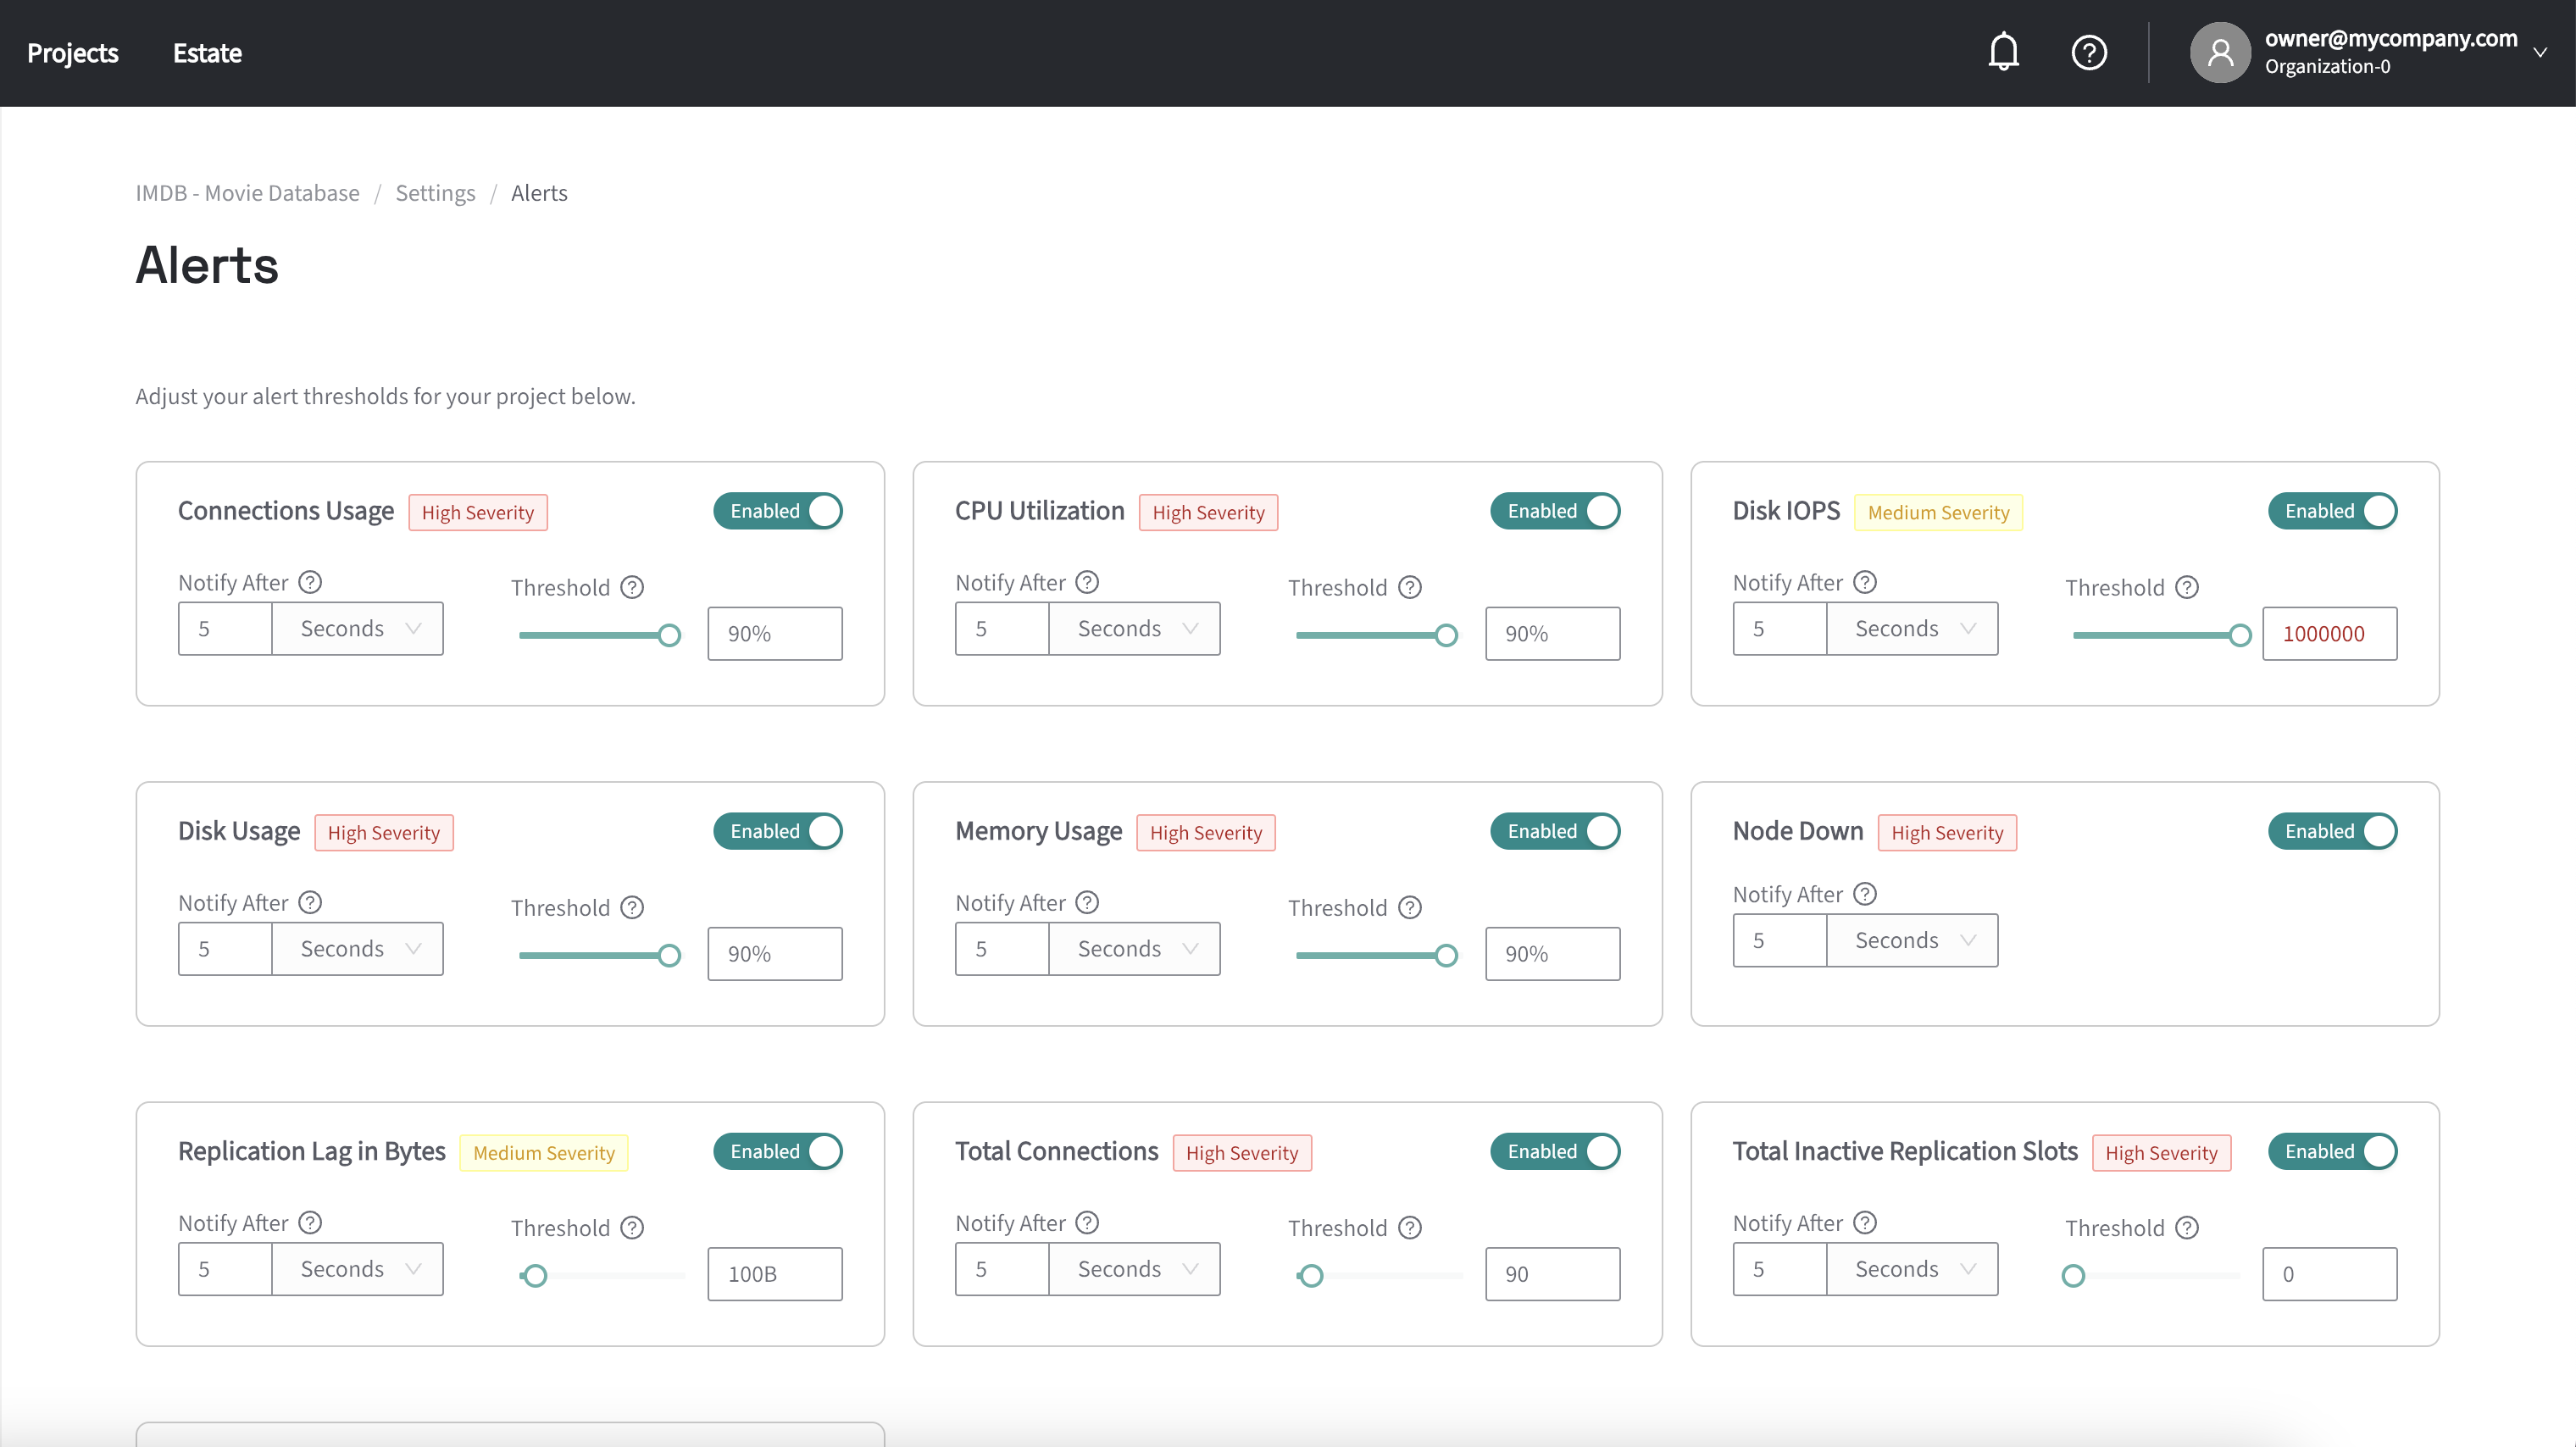Image resolution: width=2576 pixels, height=1447 pixels.
Task: Disable the Node Down alert toggle
Action: (2332, 831)
